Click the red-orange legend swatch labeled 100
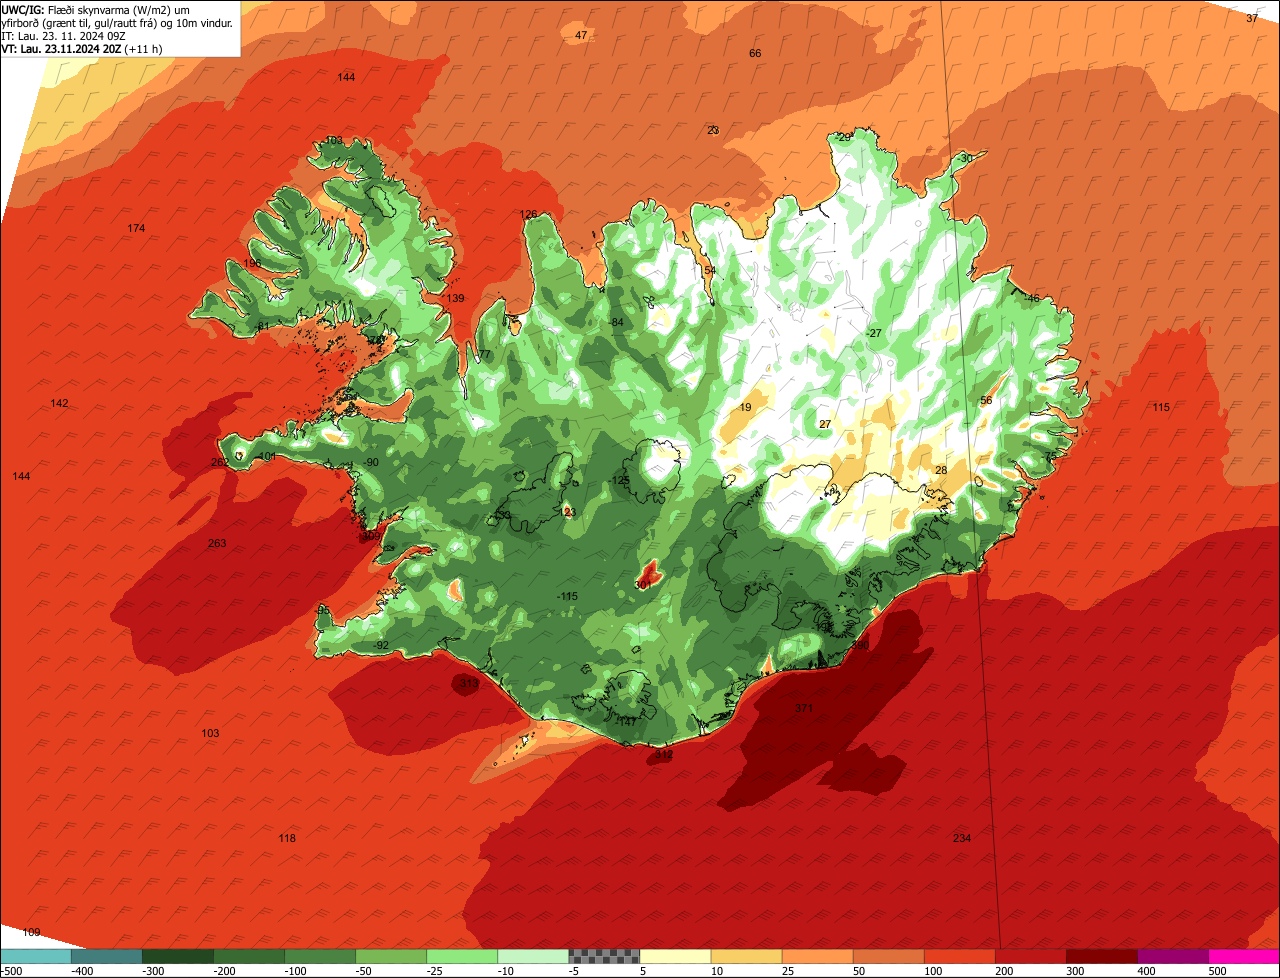 [959, 956]
